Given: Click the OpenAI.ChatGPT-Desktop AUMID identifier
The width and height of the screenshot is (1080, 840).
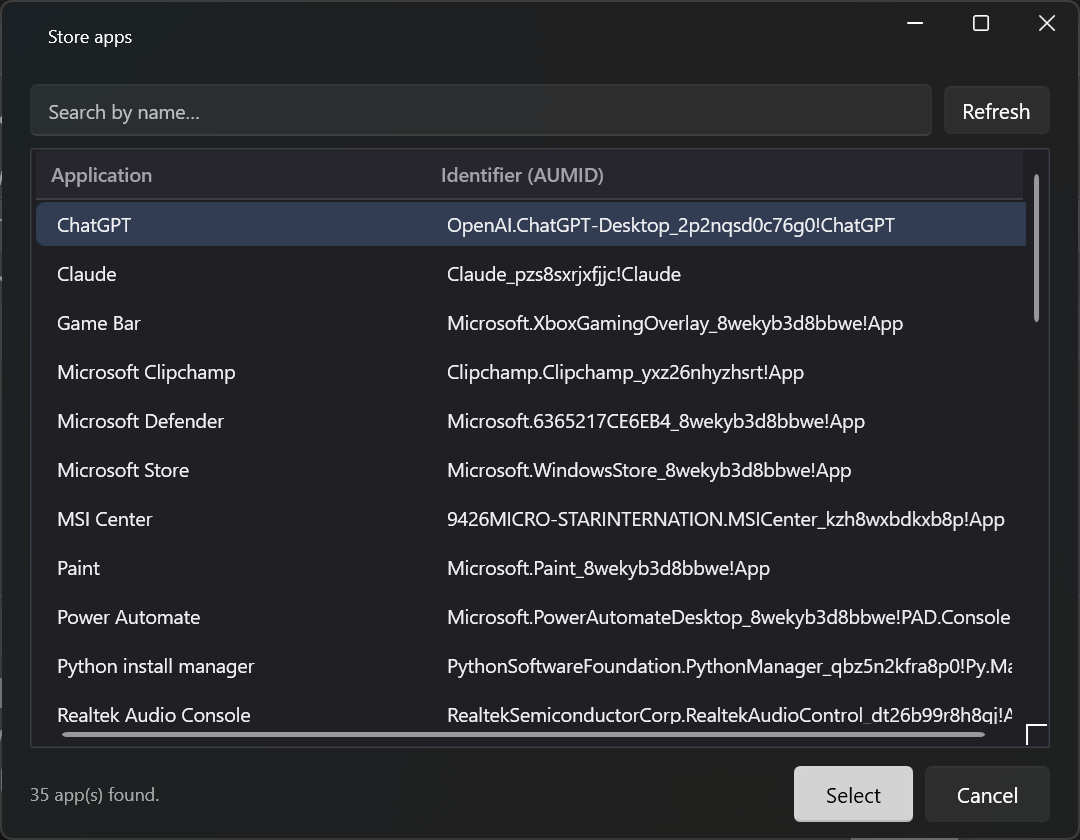Looking at the screenshot, I should [670, 225].
